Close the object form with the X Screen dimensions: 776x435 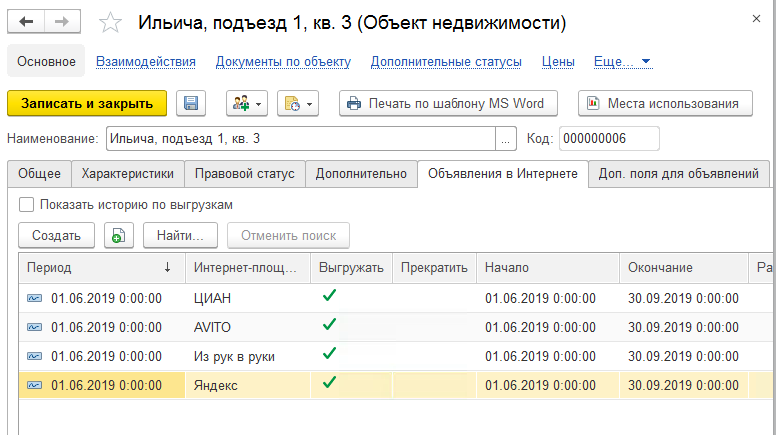[x=756, y=19]
